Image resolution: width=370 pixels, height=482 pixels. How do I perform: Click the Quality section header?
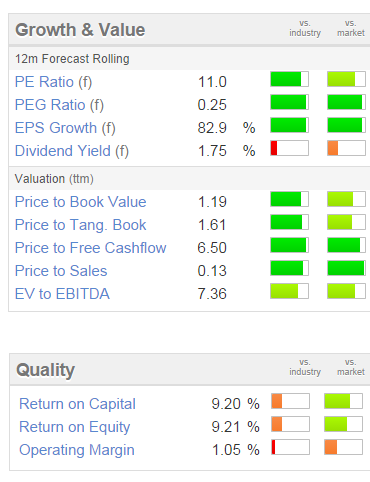[x=45, y=370]
